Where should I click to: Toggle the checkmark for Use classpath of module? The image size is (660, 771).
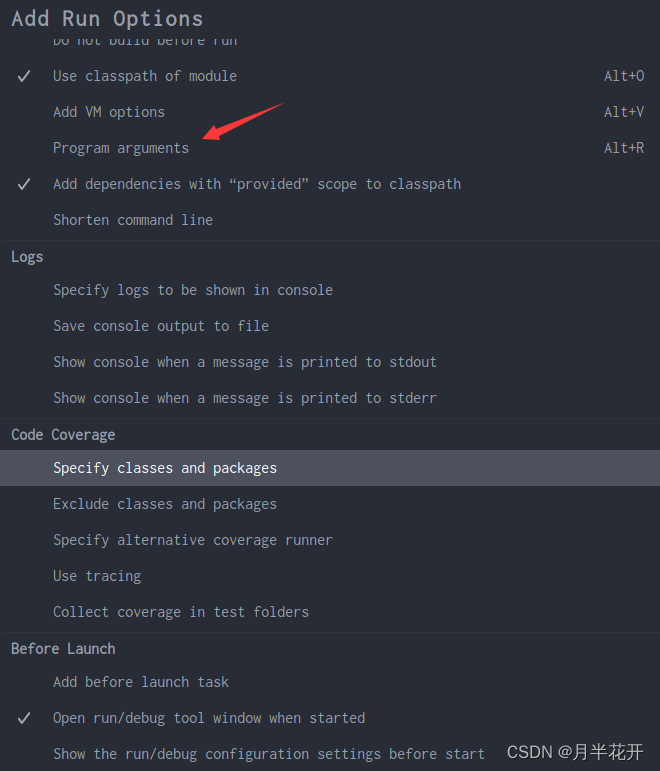[x=24, y=76]
